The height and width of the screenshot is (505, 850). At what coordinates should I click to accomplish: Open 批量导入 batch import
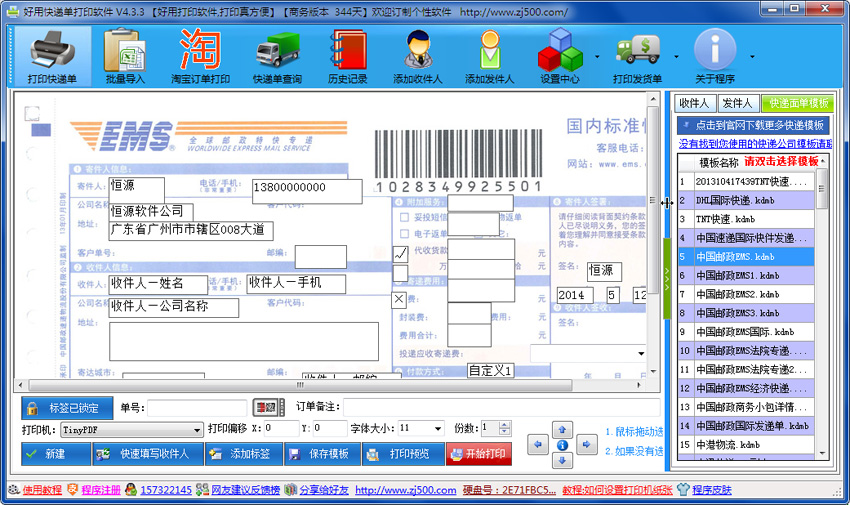(125, 57)
